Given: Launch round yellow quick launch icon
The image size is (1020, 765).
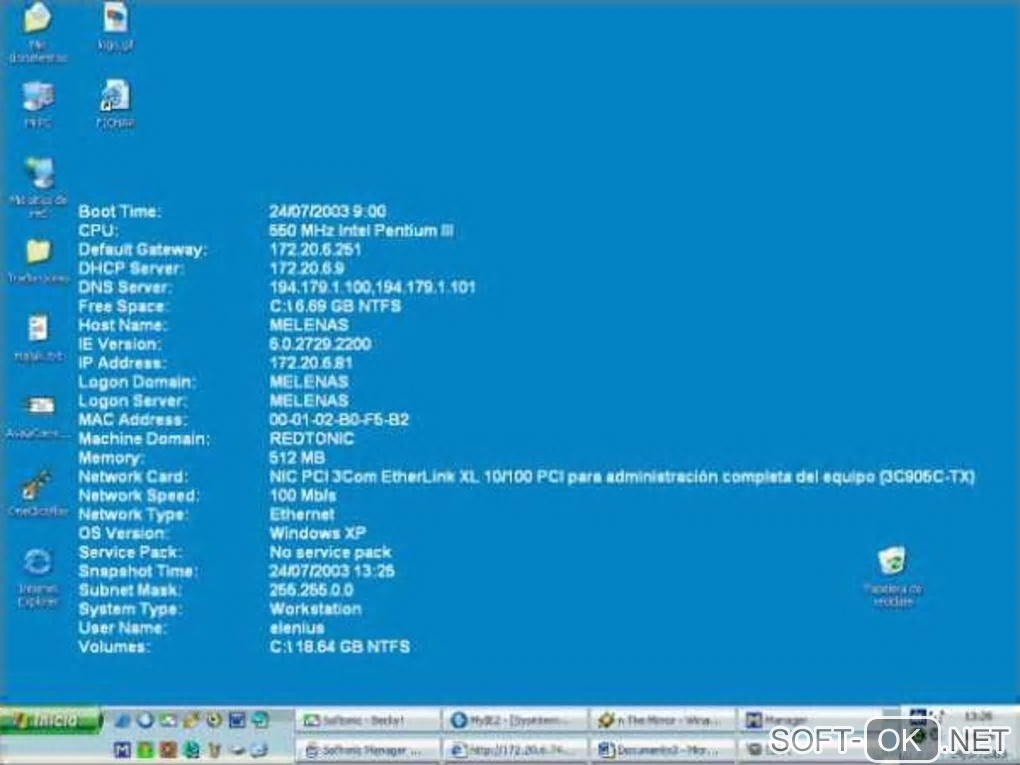Looking at the screenshot, I should (214, 720).
